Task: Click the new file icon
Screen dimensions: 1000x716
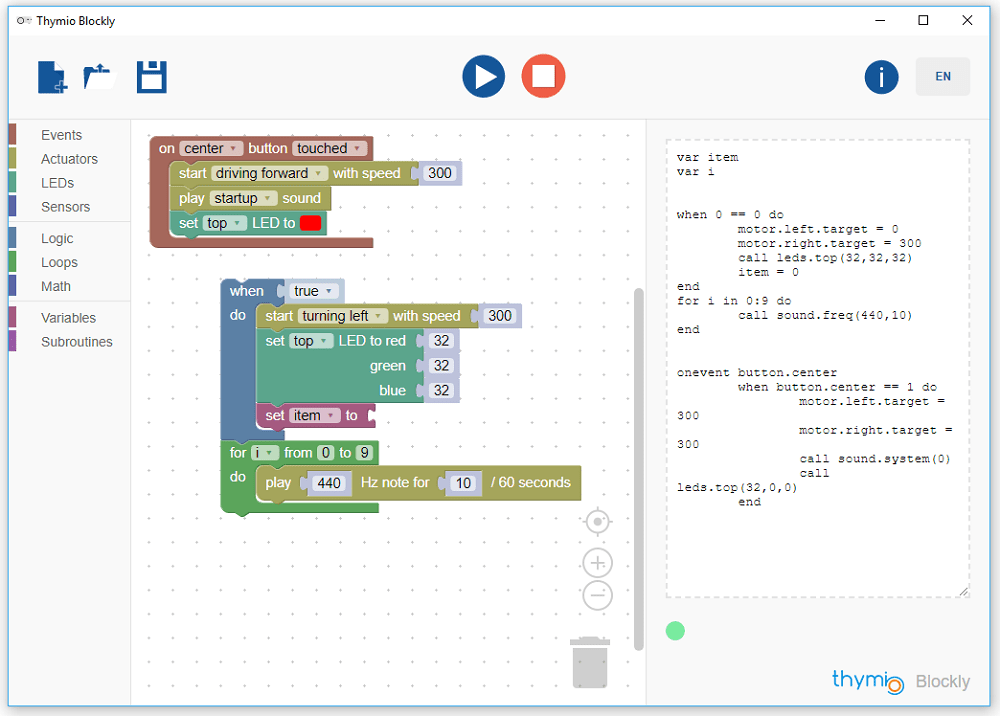Action: [x=52, y=77]
